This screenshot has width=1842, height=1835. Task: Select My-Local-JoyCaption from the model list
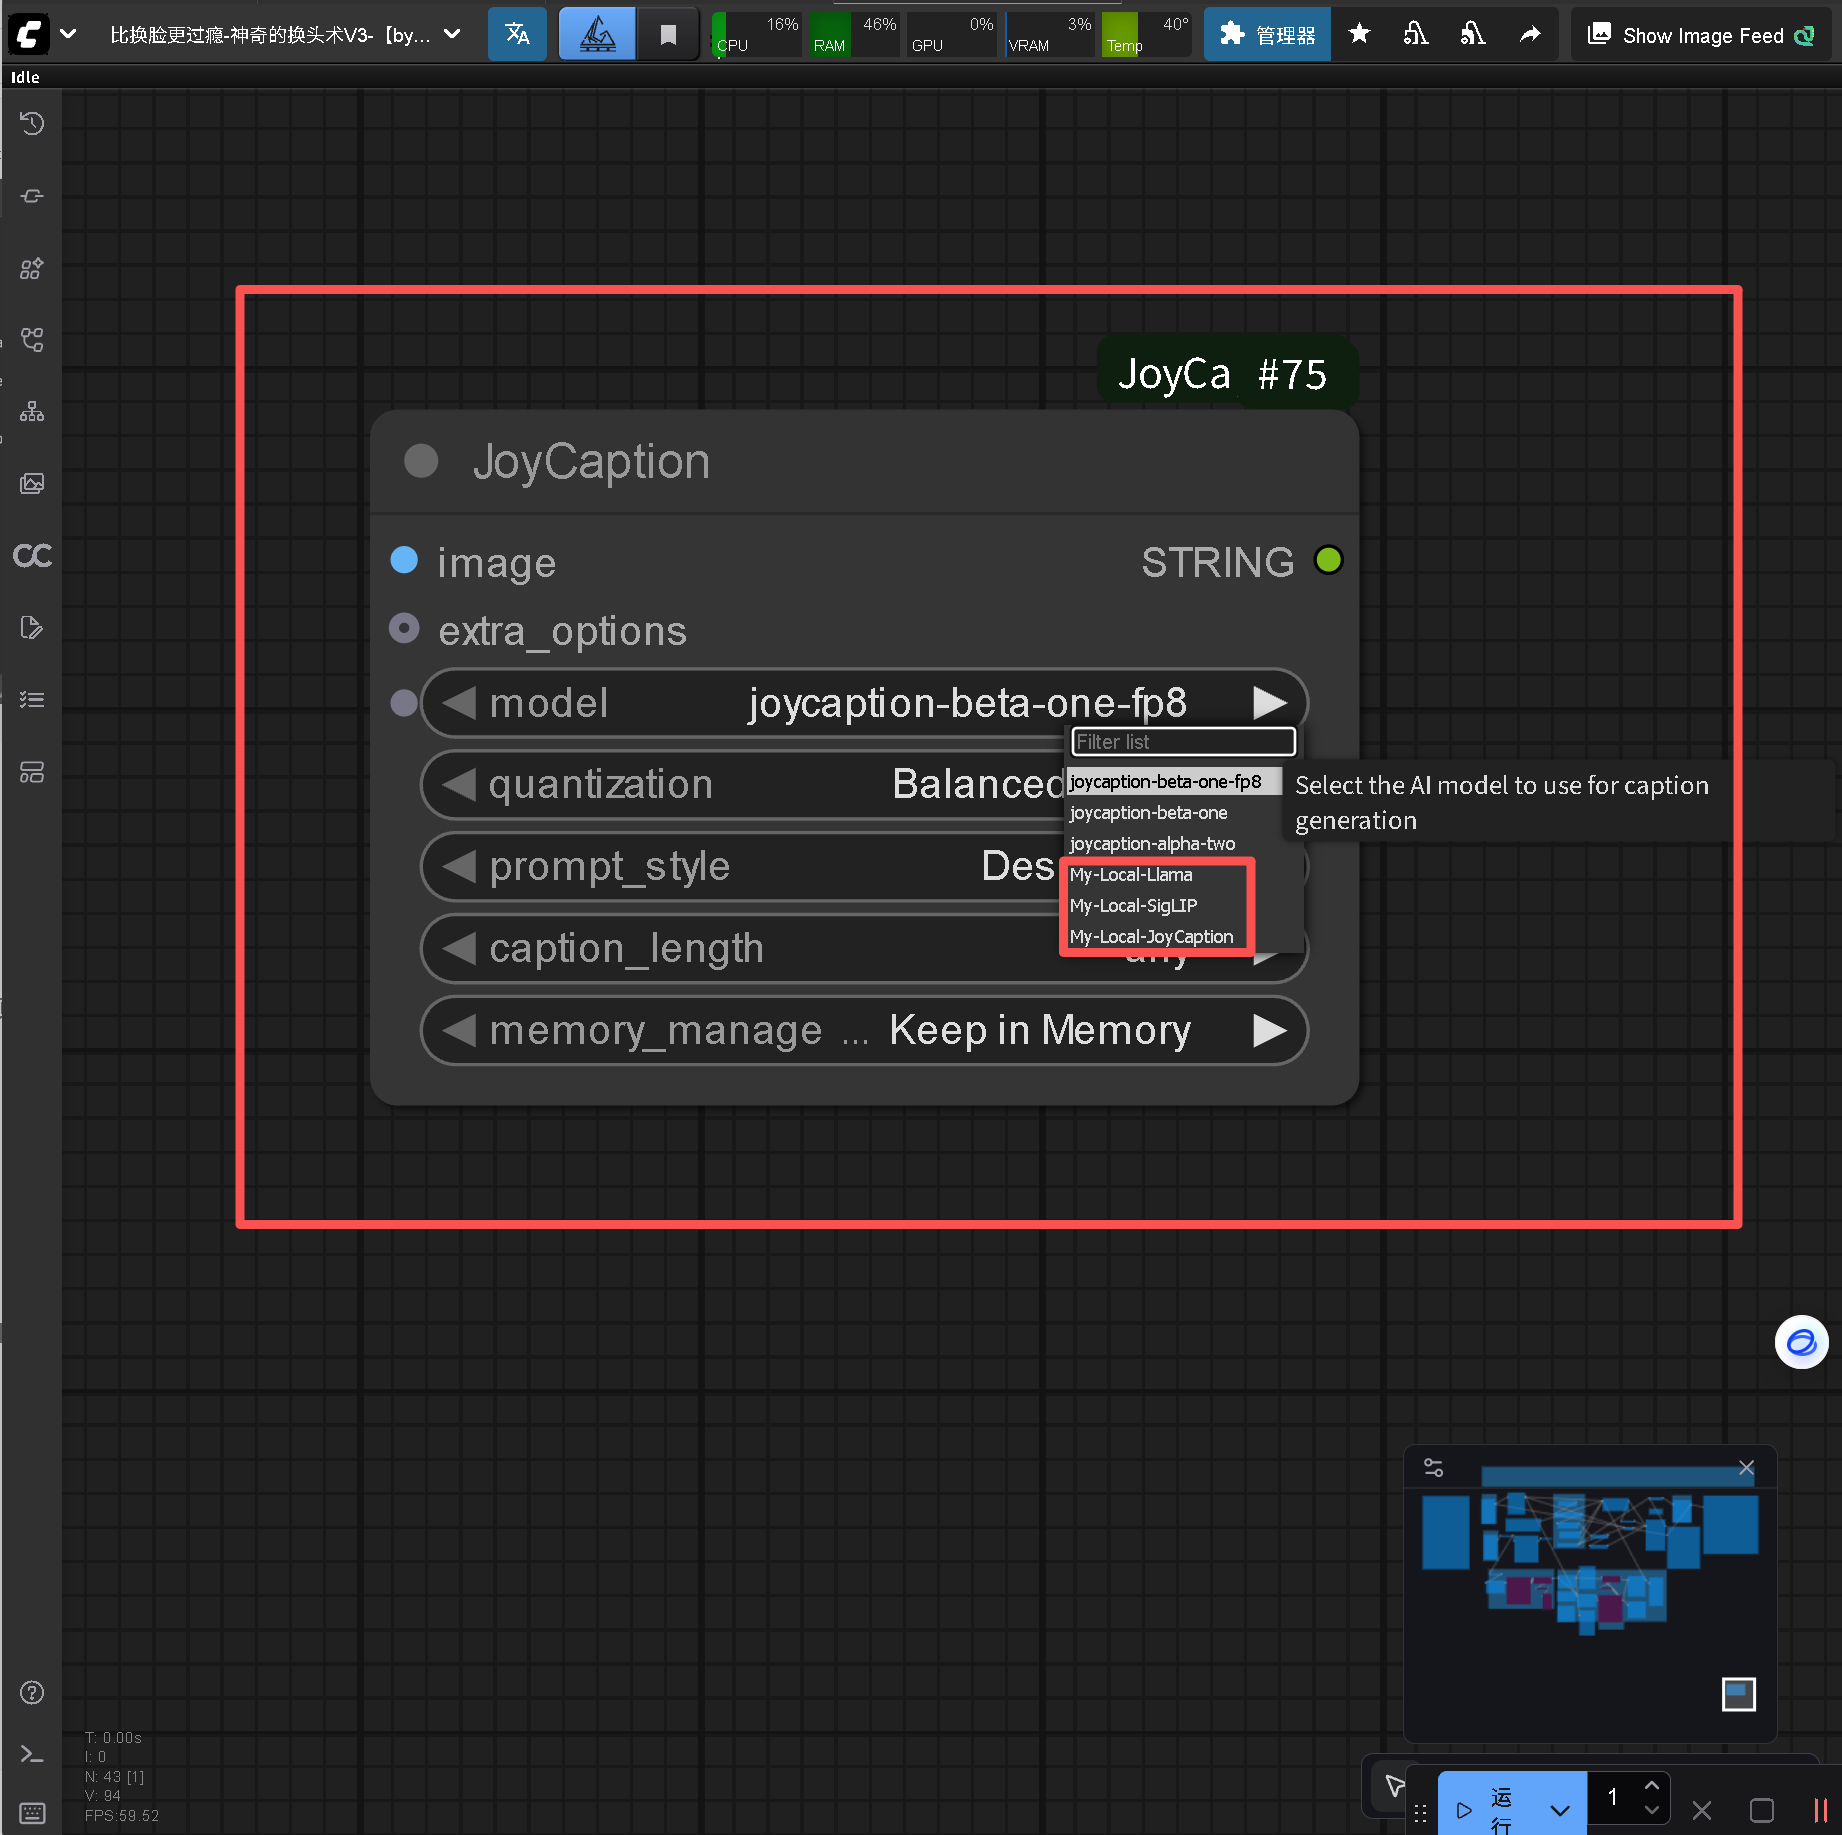tap(1151, 936)
